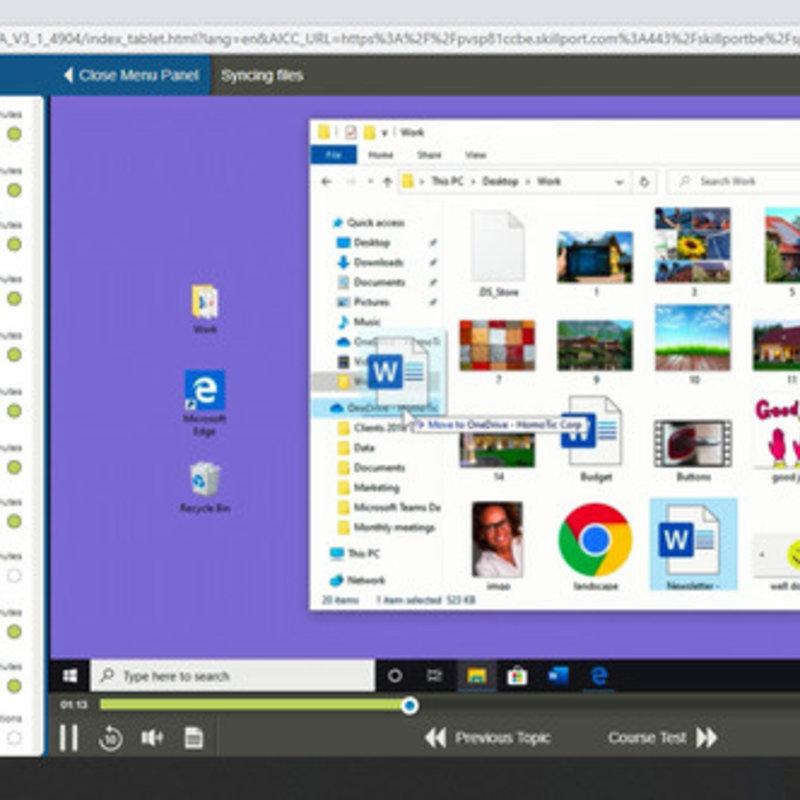Select the Monthly meetings folder
This screenshot has height=800, width=800.
[387, 527]
